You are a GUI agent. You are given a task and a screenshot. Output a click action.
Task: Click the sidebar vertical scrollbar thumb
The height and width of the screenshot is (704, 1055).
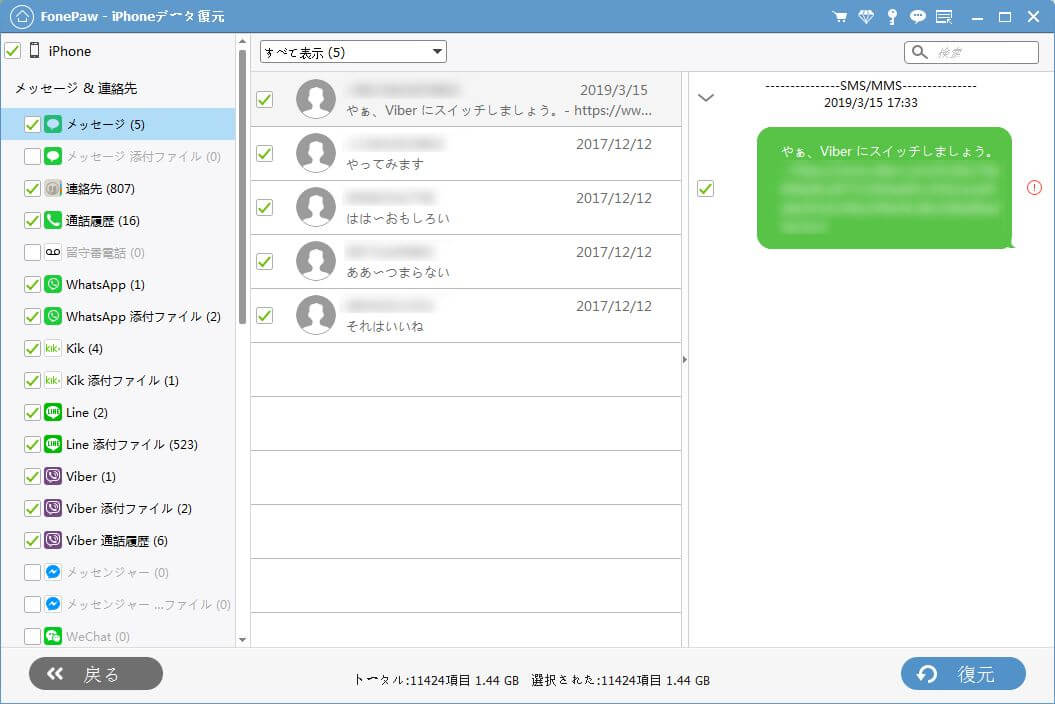pos(242,186)
